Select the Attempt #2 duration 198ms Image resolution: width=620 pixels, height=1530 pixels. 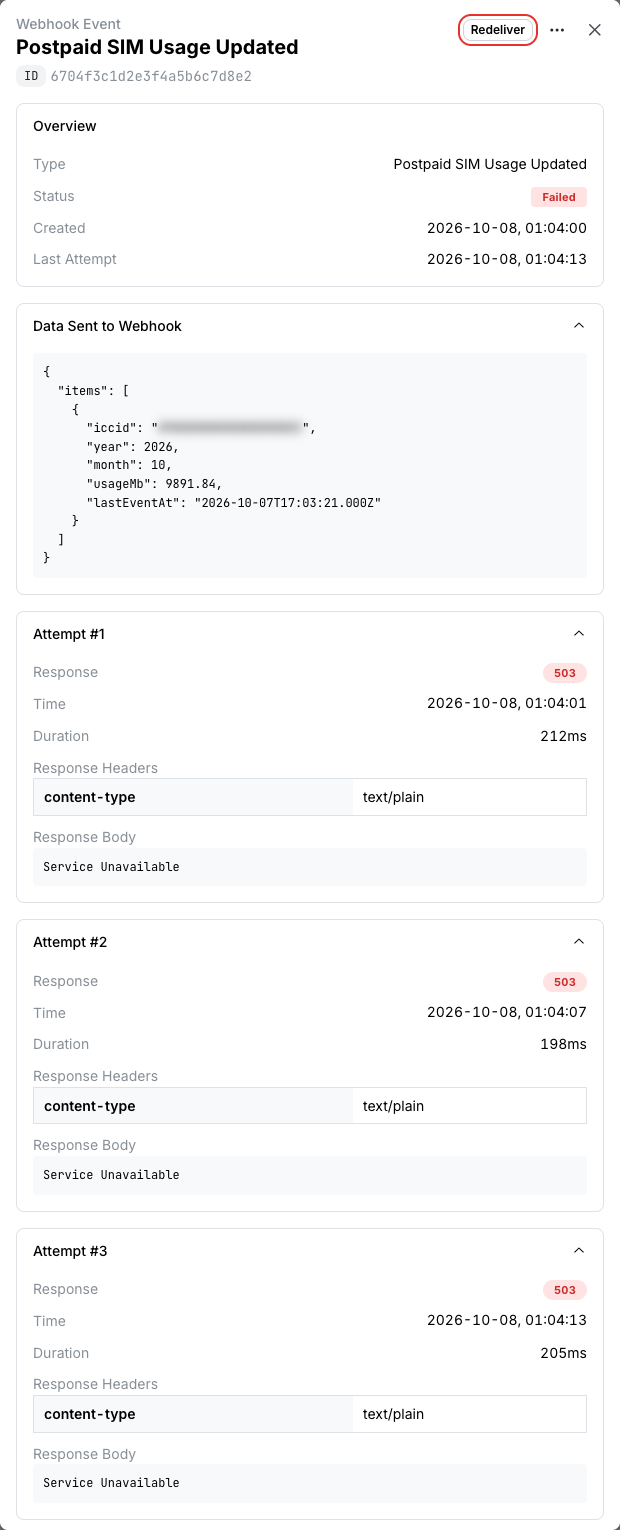pyautogui.click(x=564, y=1044)
